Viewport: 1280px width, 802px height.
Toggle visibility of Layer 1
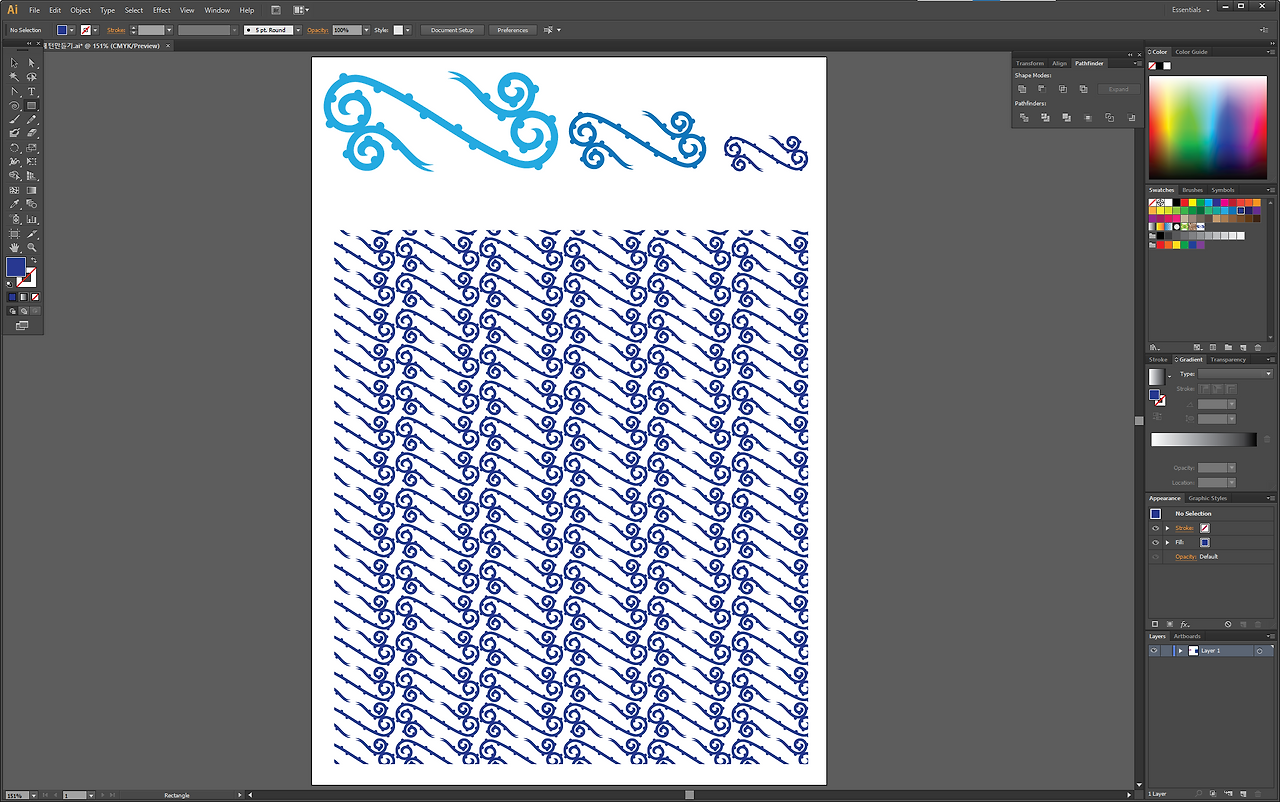click(x=1154, y=650)
